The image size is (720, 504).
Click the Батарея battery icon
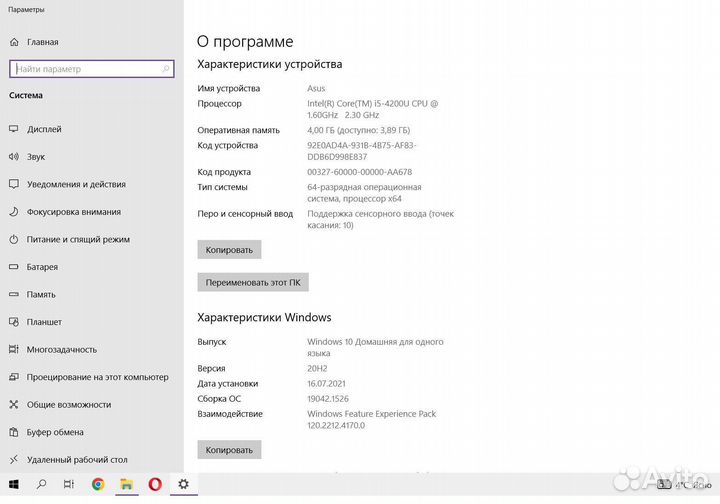click(14, 267)
